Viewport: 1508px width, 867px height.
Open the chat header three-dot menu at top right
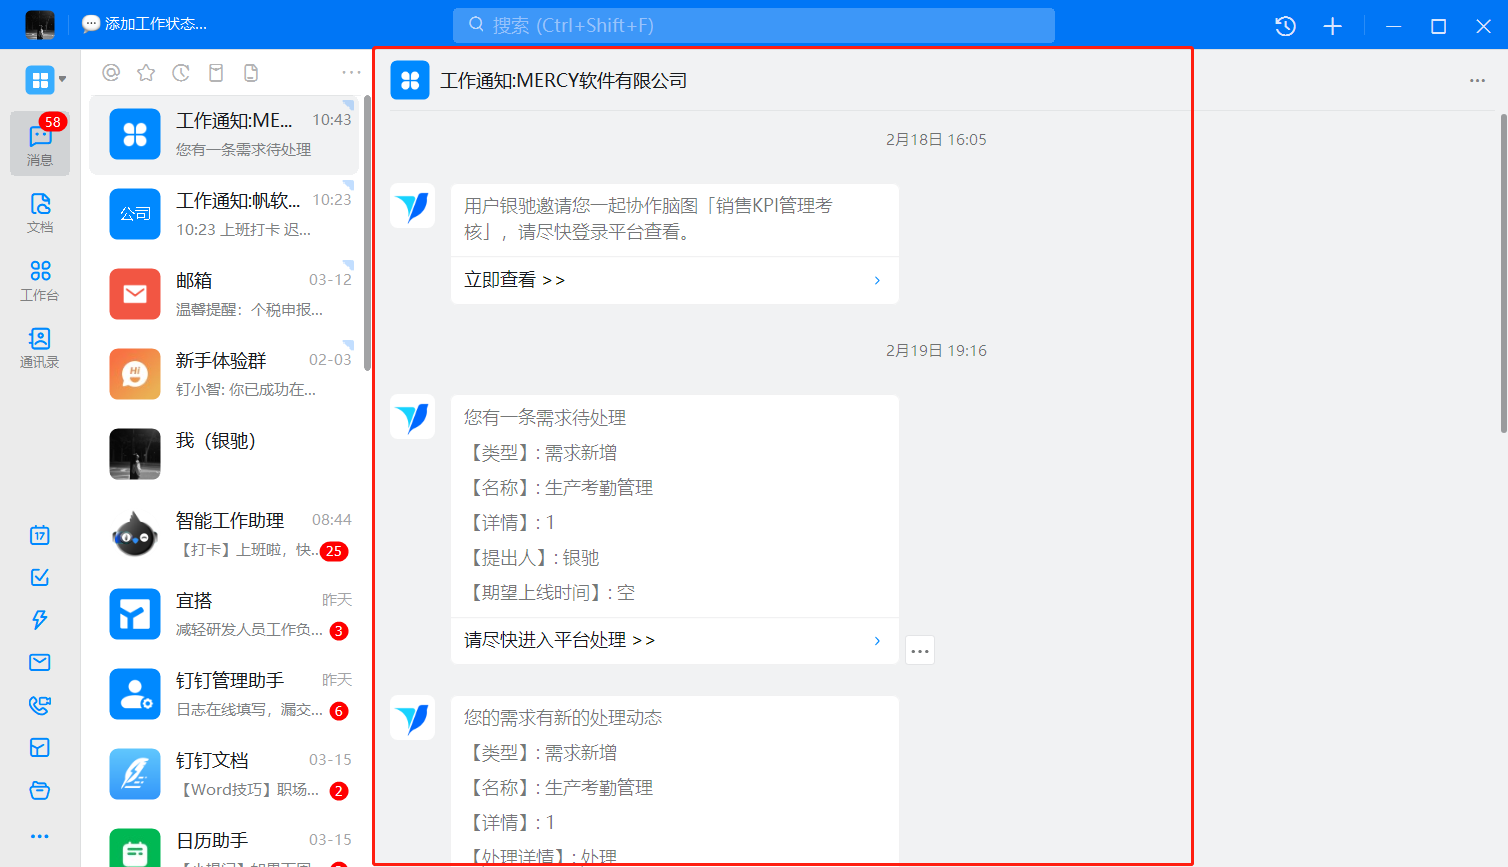coord(1477,80)
